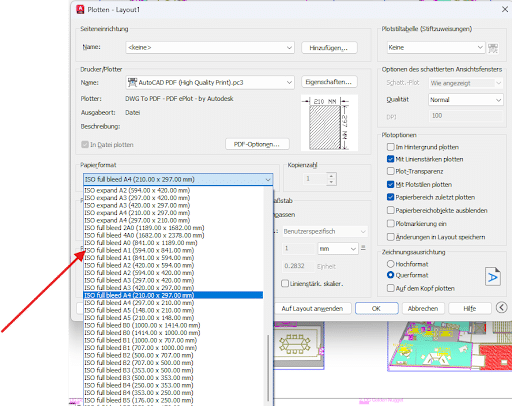Select ISO expand A2 (594.00 x 420.00 mm)
Screen dimensions: 512x406
pyautogui.click(x=173, y=190)
